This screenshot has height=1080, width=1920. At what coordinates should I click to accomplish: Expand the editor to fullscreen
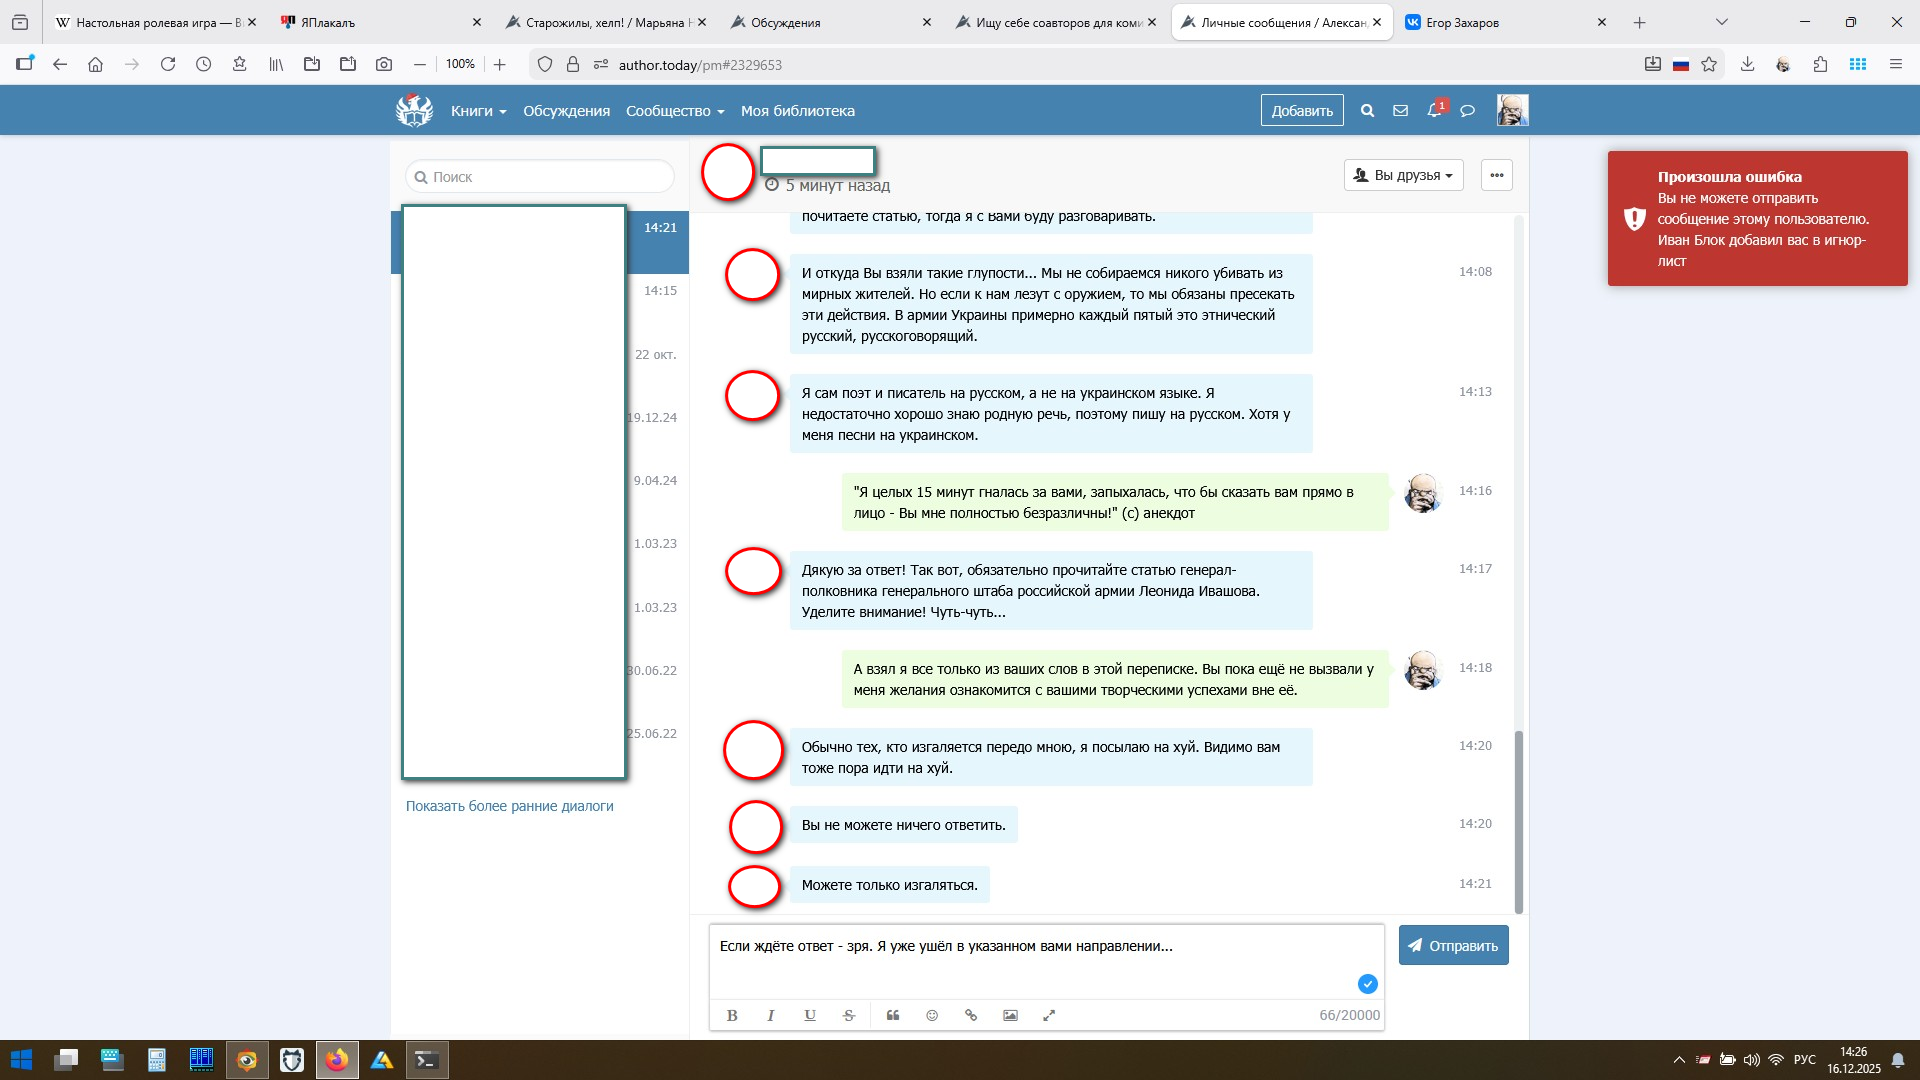(x=1049, y=1015)
